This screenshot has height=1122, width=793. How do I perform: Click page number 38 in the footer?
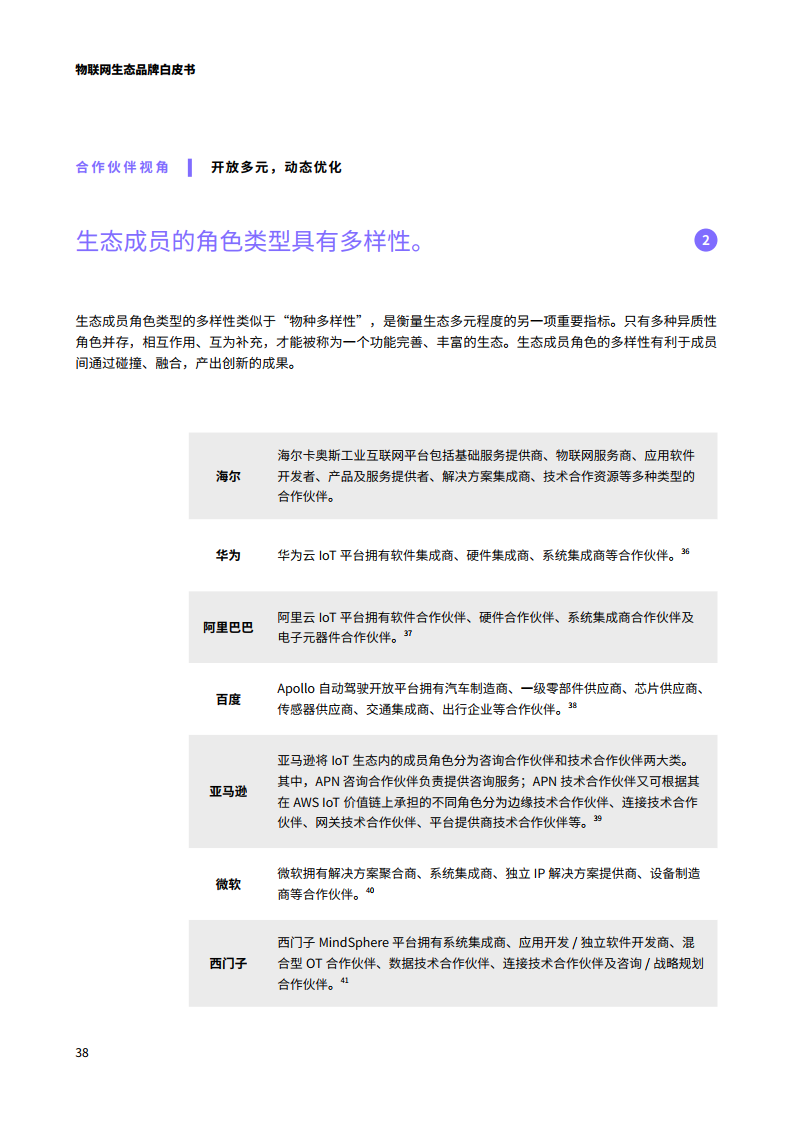[82, 1052]
